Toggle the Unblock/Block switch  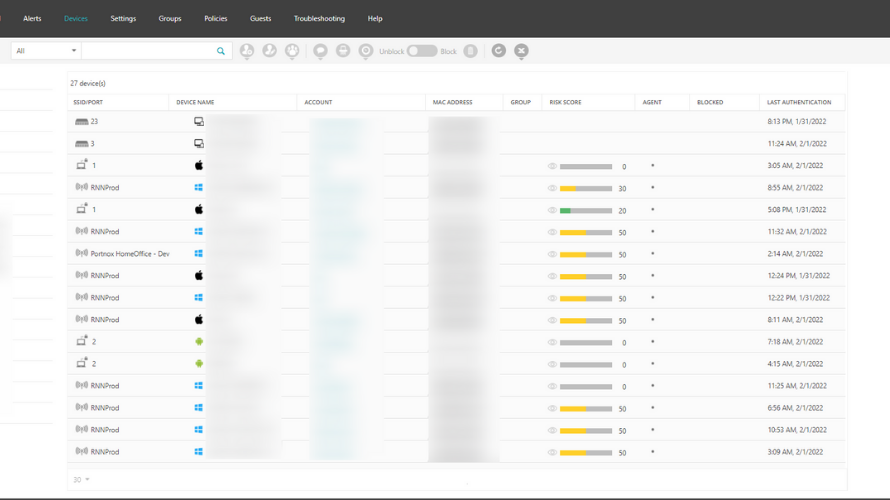point(421,51)
